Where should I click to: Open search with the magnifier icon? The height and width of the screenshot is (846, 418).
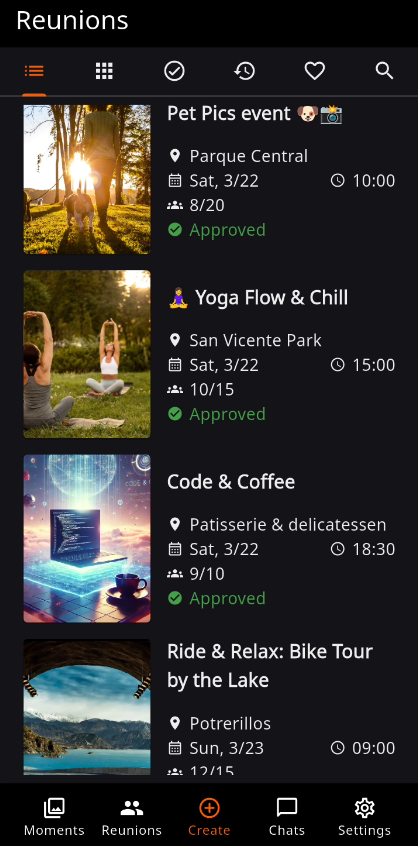click(384, 71)
